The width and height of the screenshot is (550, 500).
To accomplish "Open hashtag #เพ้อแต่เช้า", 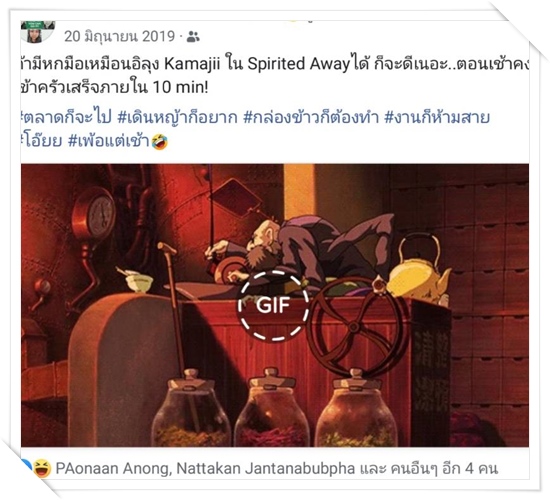I will 109,141.
